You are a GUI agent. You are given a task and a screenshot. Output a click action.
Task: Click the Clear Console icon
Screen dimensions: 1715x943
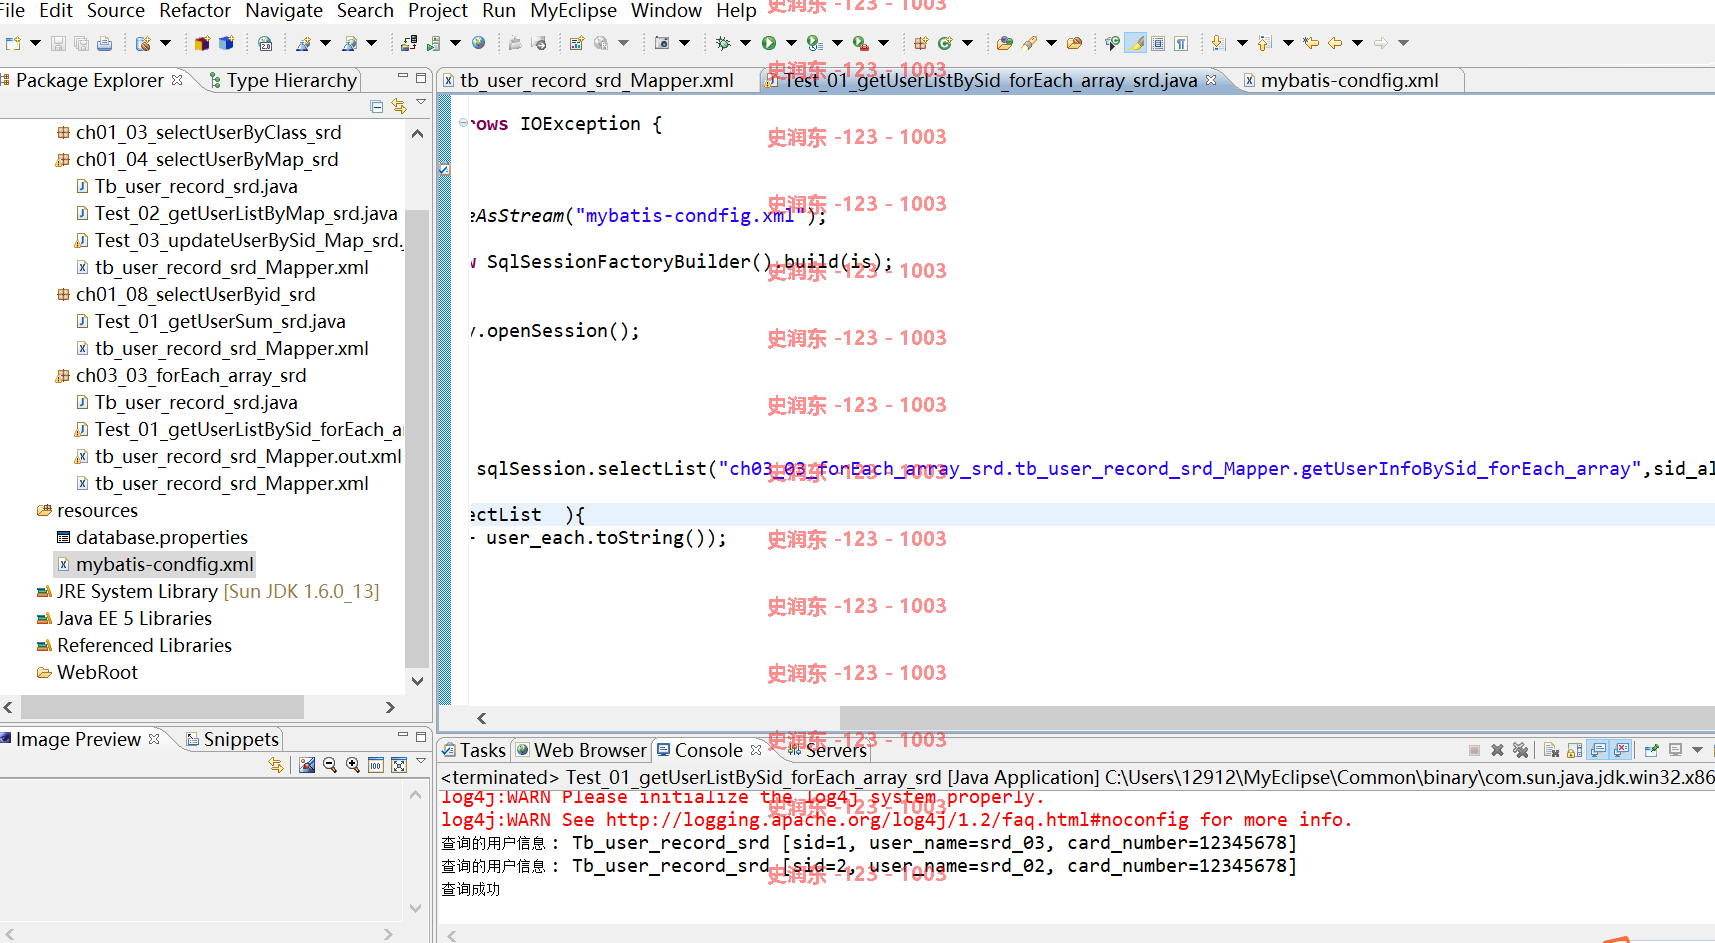[1551, 750]
